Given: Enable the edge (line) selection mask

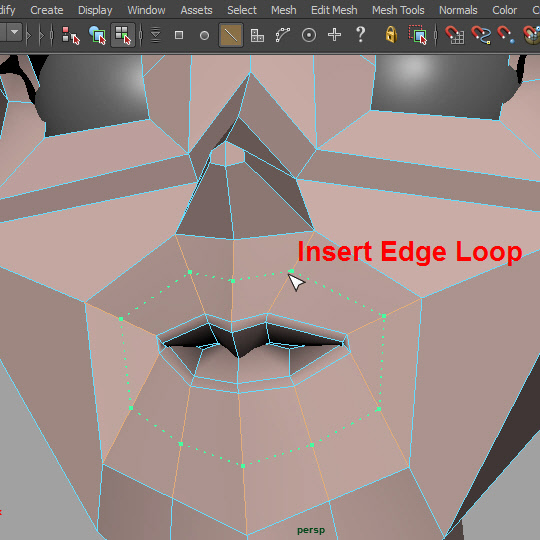Looking at the screenshot, I should click(231, 35).
